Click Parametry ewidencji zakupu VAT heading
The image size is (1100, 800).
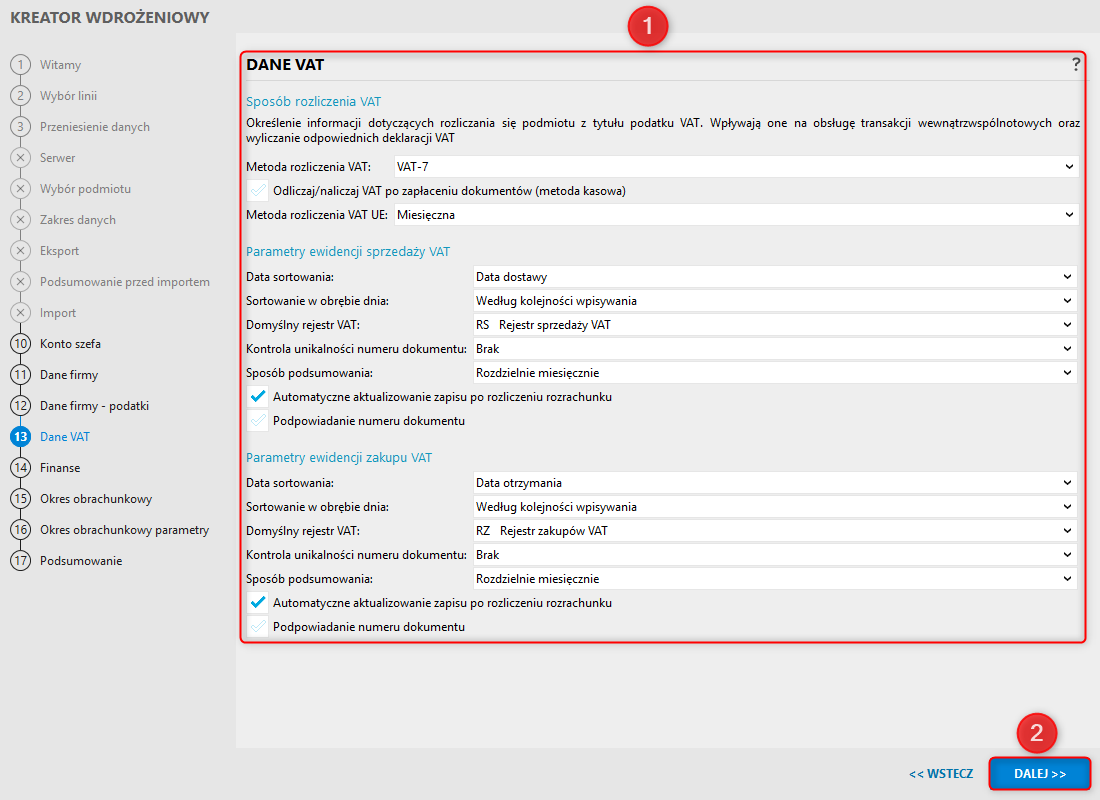(339, 458)
